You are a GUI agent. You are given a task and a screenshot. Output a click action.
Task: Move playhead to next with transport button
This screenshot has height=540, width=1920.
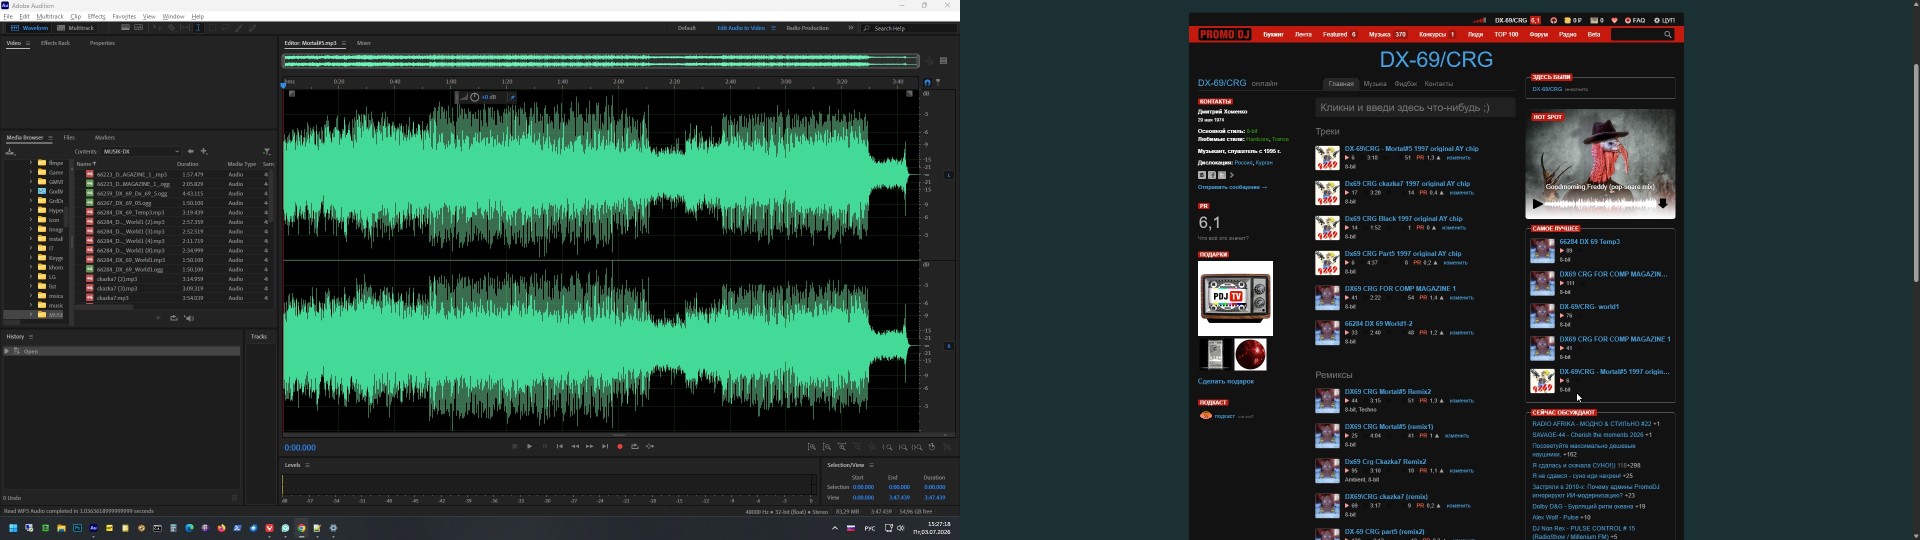(x=605, y=446)
